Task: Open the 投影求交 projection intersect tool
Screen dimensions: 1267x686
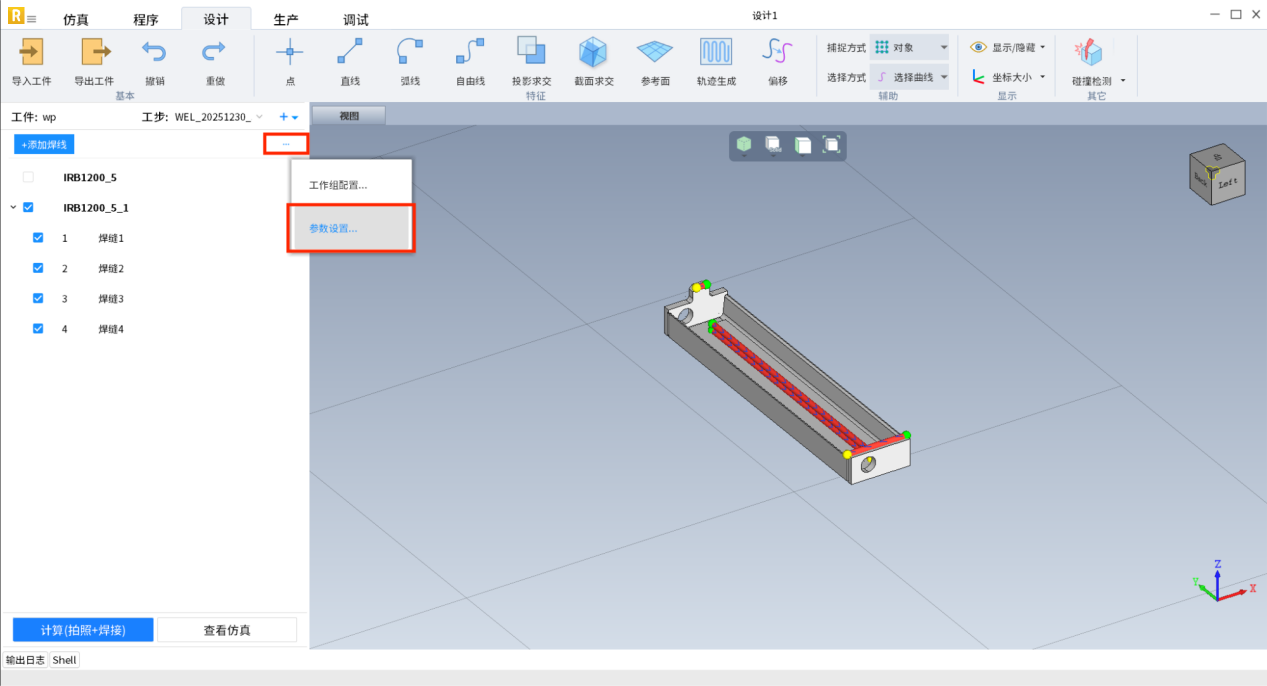Action: 531,52
